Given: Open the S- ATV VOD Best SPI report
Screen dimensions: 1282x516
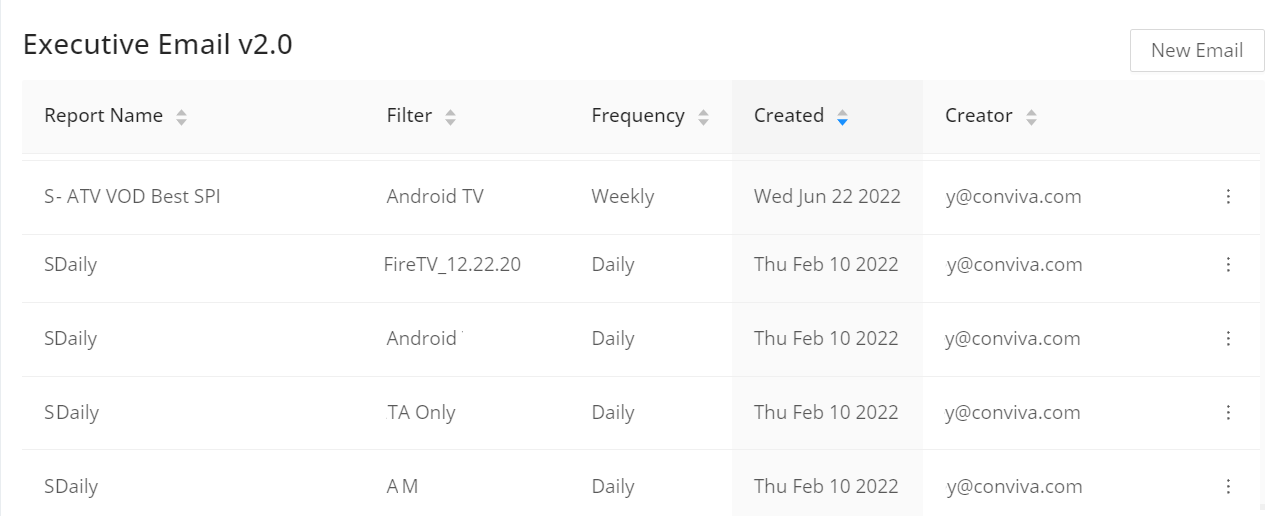Looking at the screenshot, I should 132,197.
